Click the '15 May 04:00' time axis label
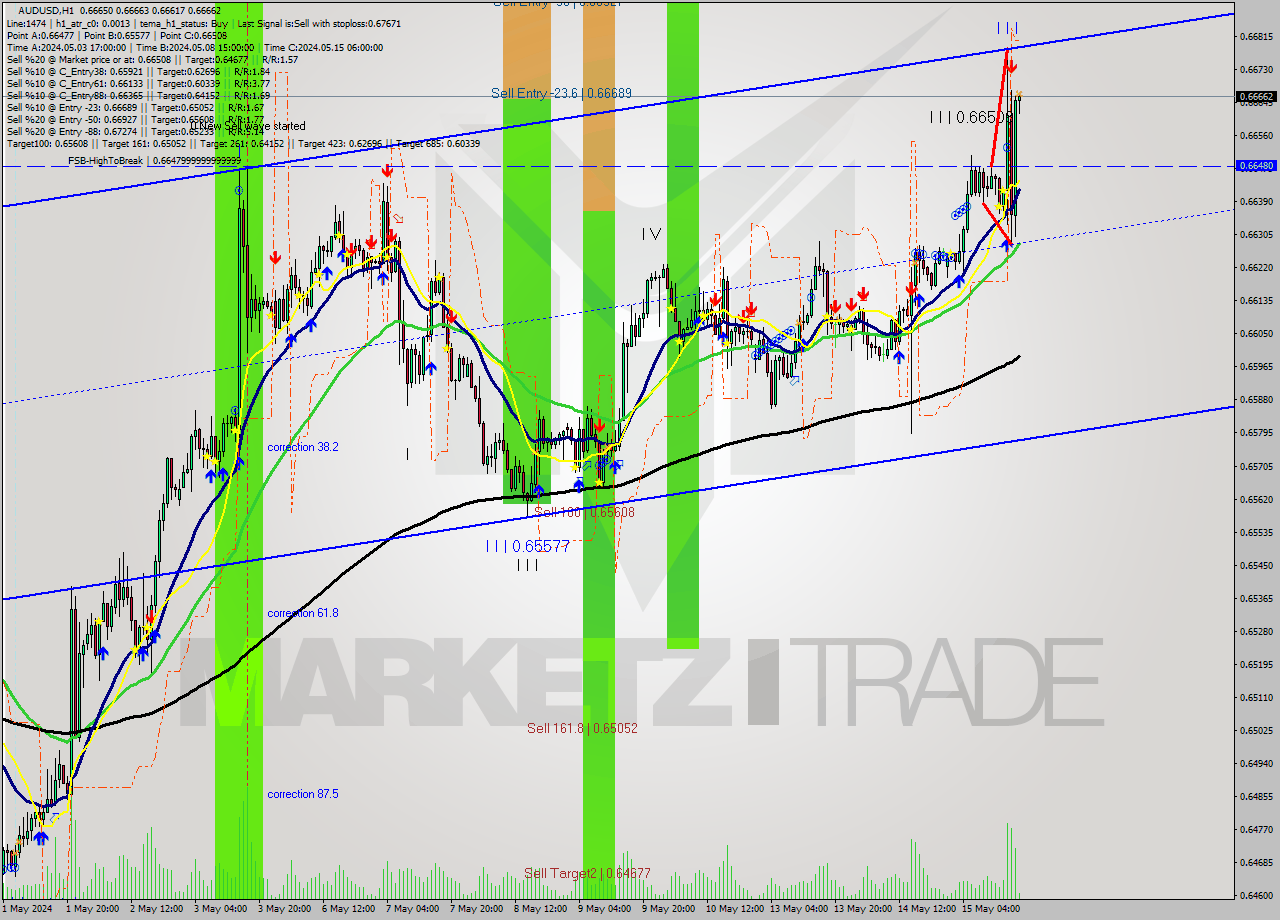Viewport: 1280px width, 920px height. (992, 909)
